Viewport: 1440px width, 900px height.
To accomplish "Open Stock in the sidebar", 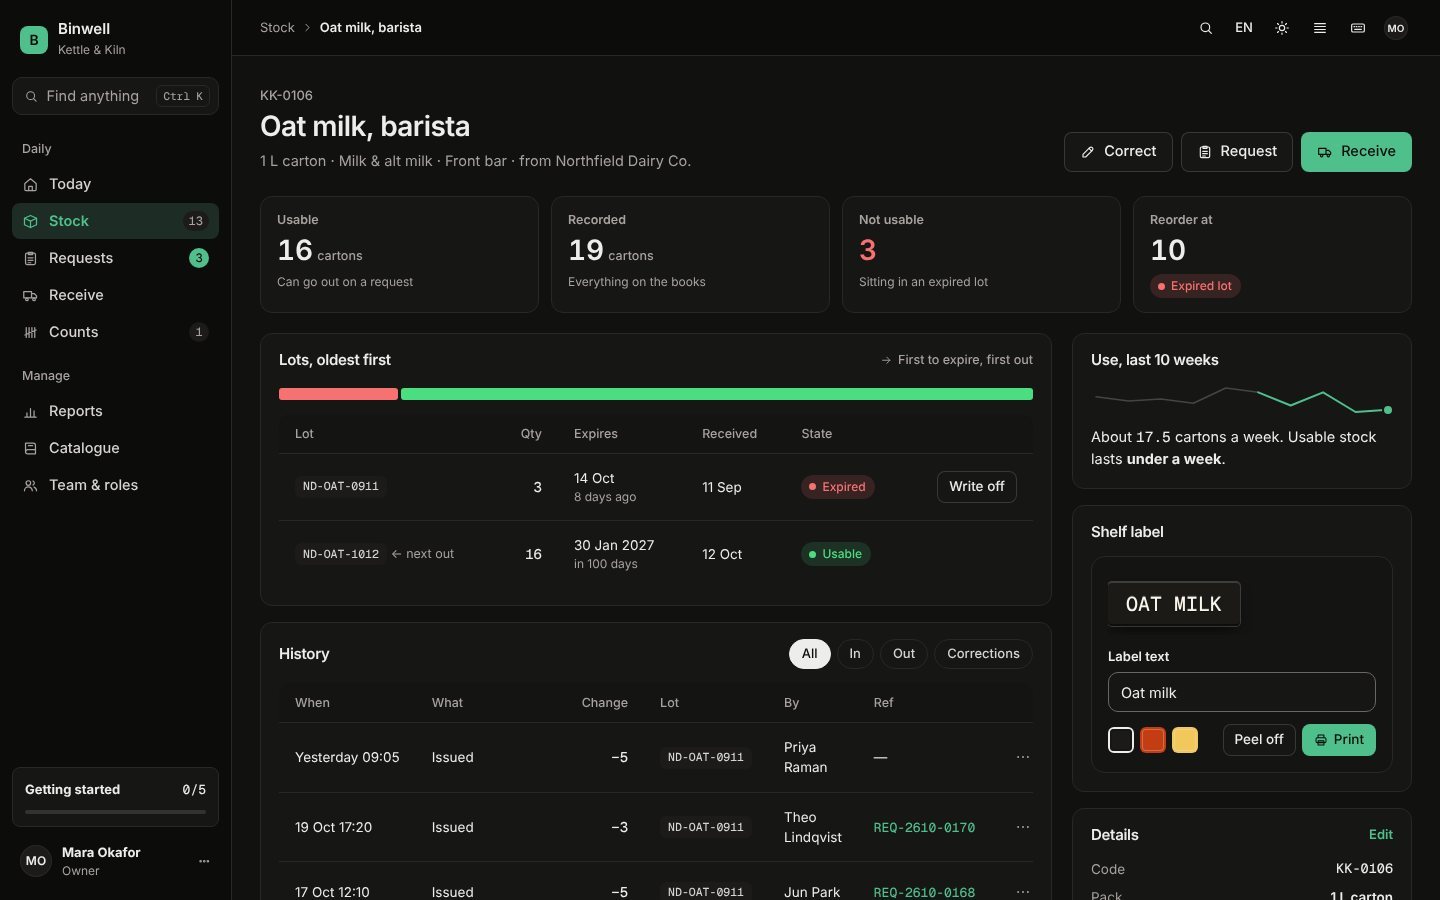I will (115, 221).
